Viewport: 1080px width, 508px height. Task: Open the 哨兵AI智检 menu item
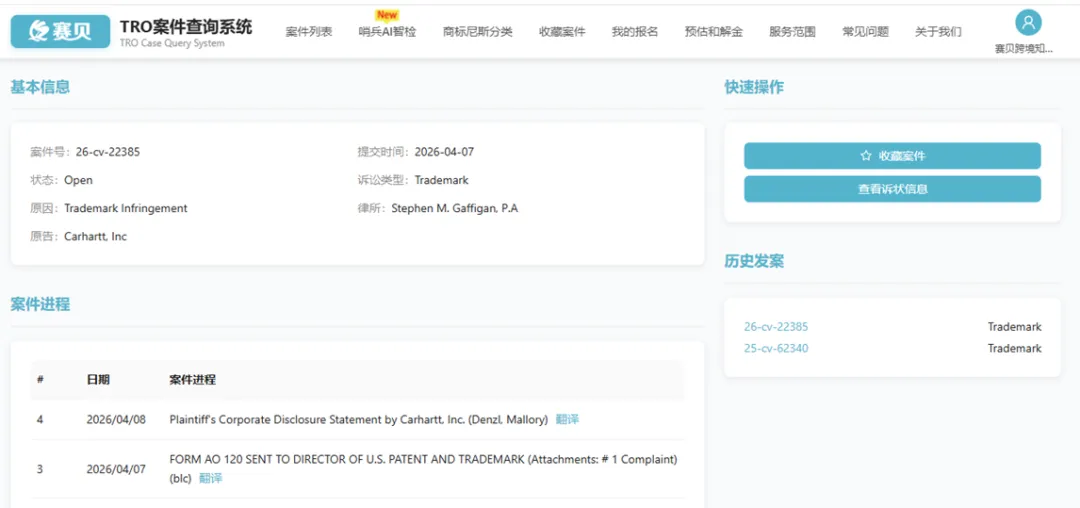click(387, 32)
